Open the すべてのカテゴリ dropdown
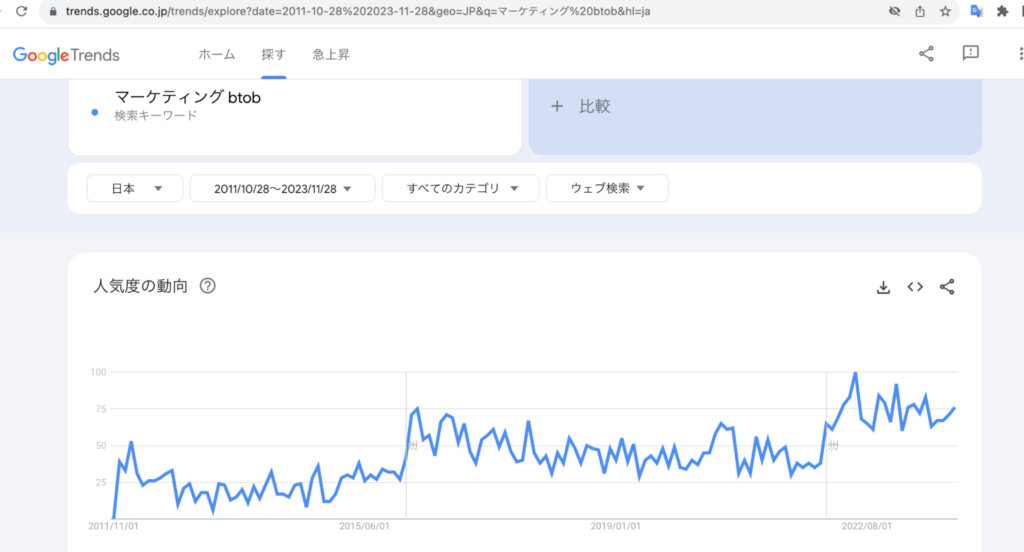The height and width of the screenshot is (552, 1024). [460, 188]
